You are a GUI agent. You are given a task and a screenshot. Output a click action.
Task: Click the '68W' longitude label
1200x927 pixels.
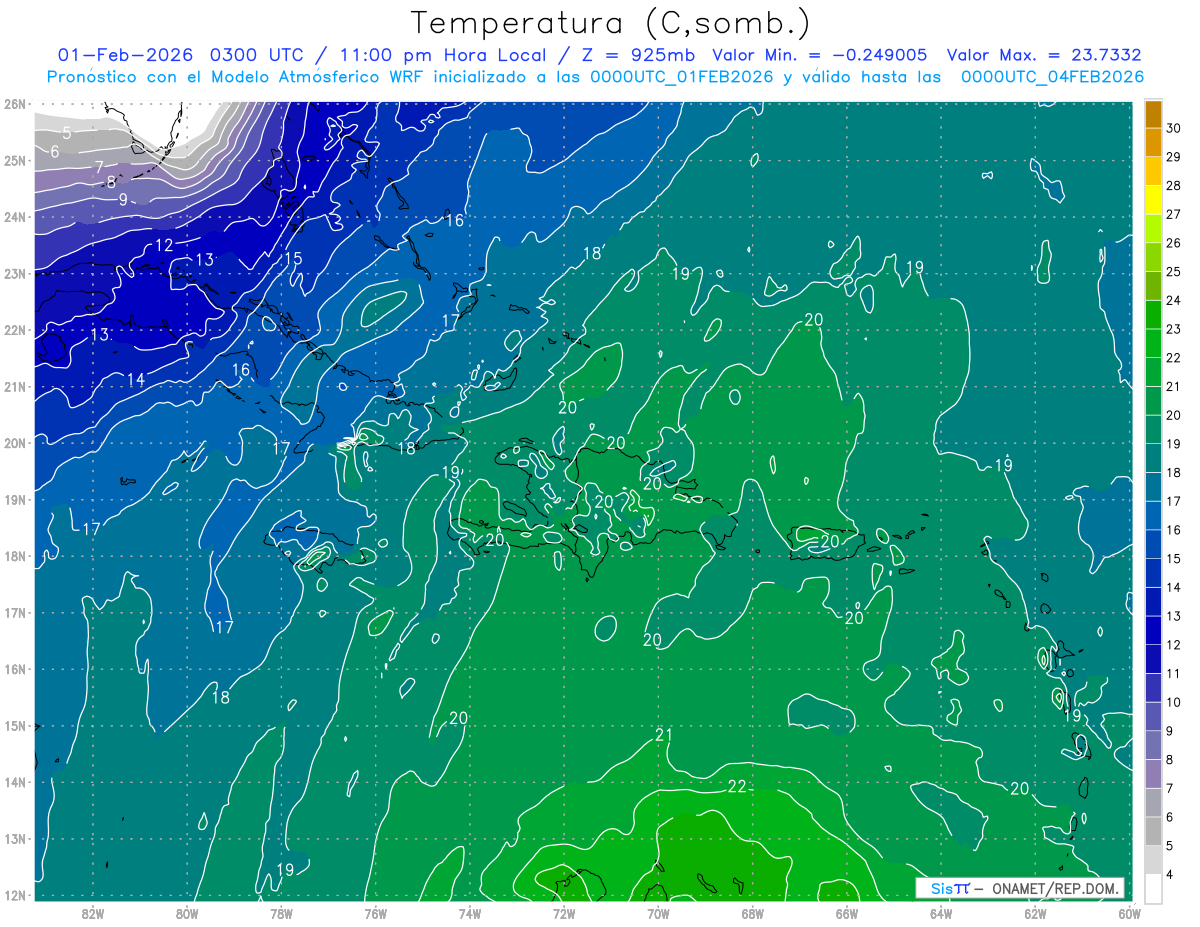(x=752, y=913)
